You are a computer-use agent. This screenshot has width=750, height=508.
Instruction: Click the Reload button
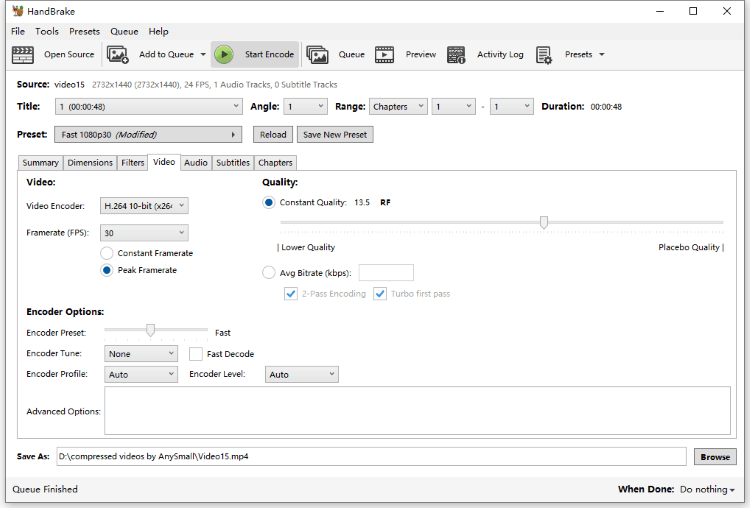(x=273, y=135)
